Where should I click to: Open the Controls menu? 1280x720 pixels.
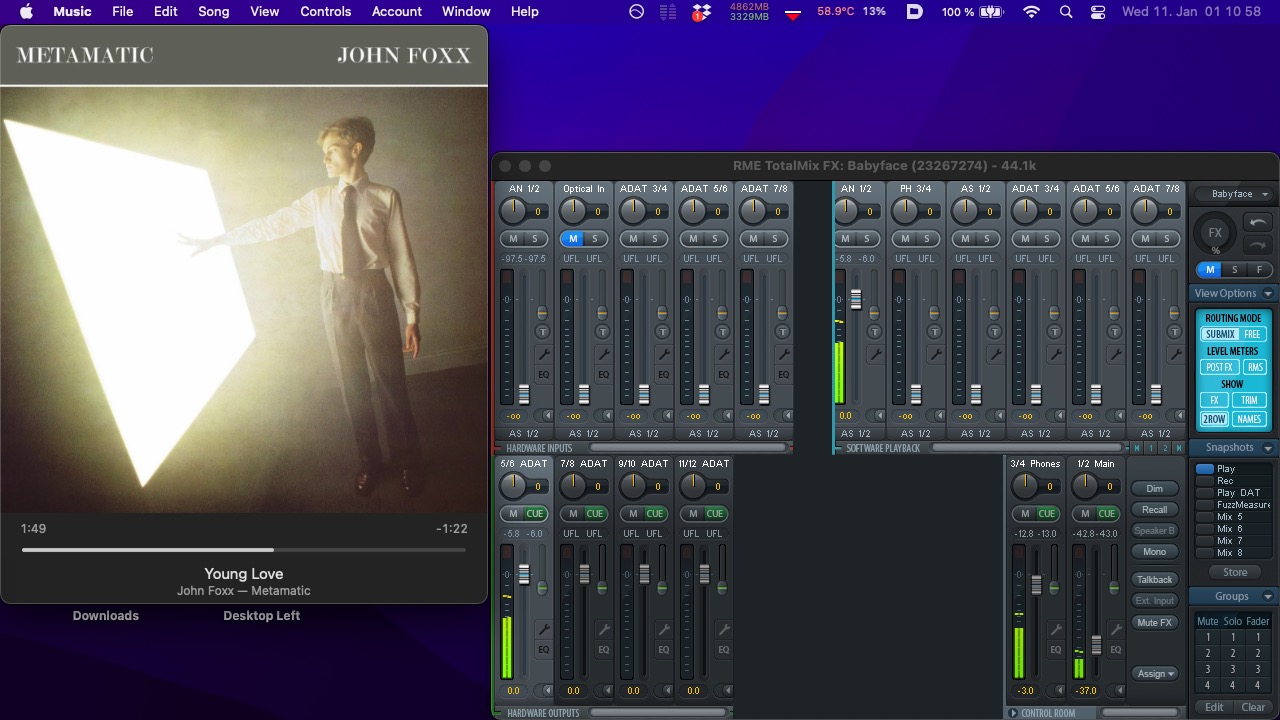[325, 12]
